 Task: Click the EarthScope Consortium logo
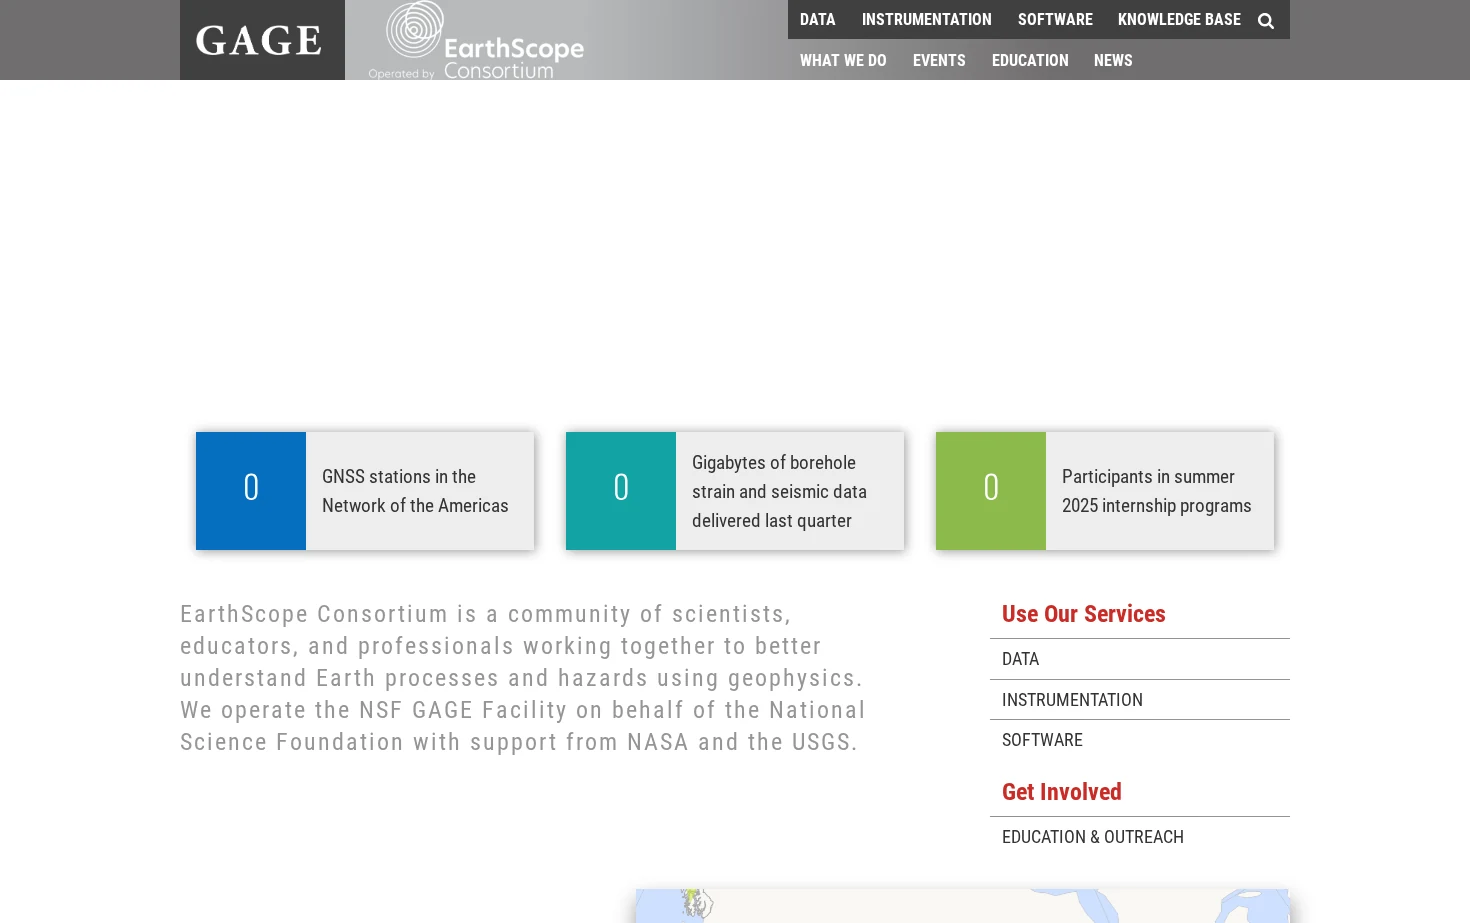476,41
